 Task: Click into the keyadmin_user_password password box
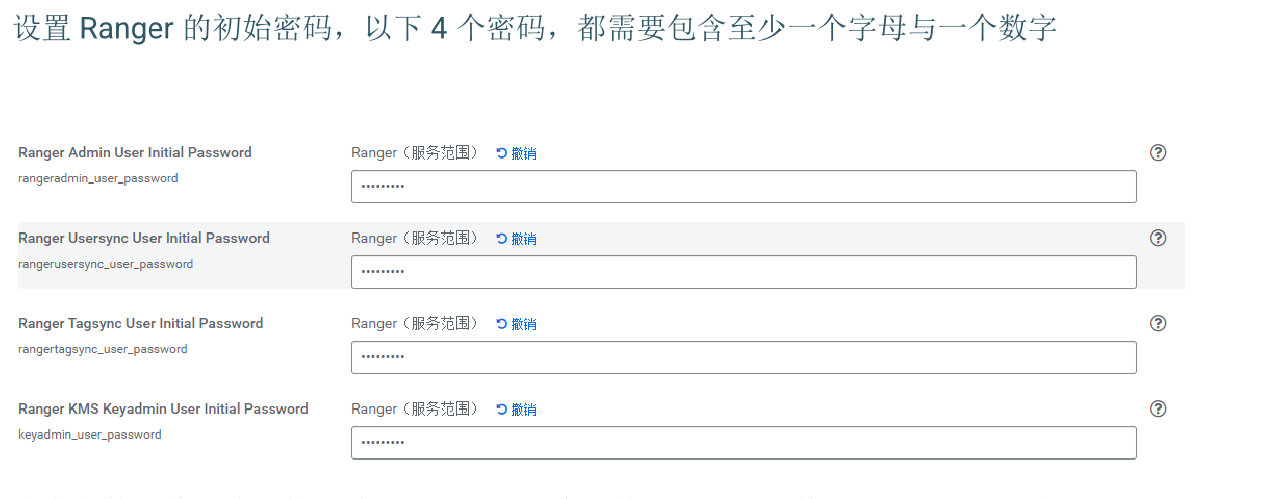point(743,443)
